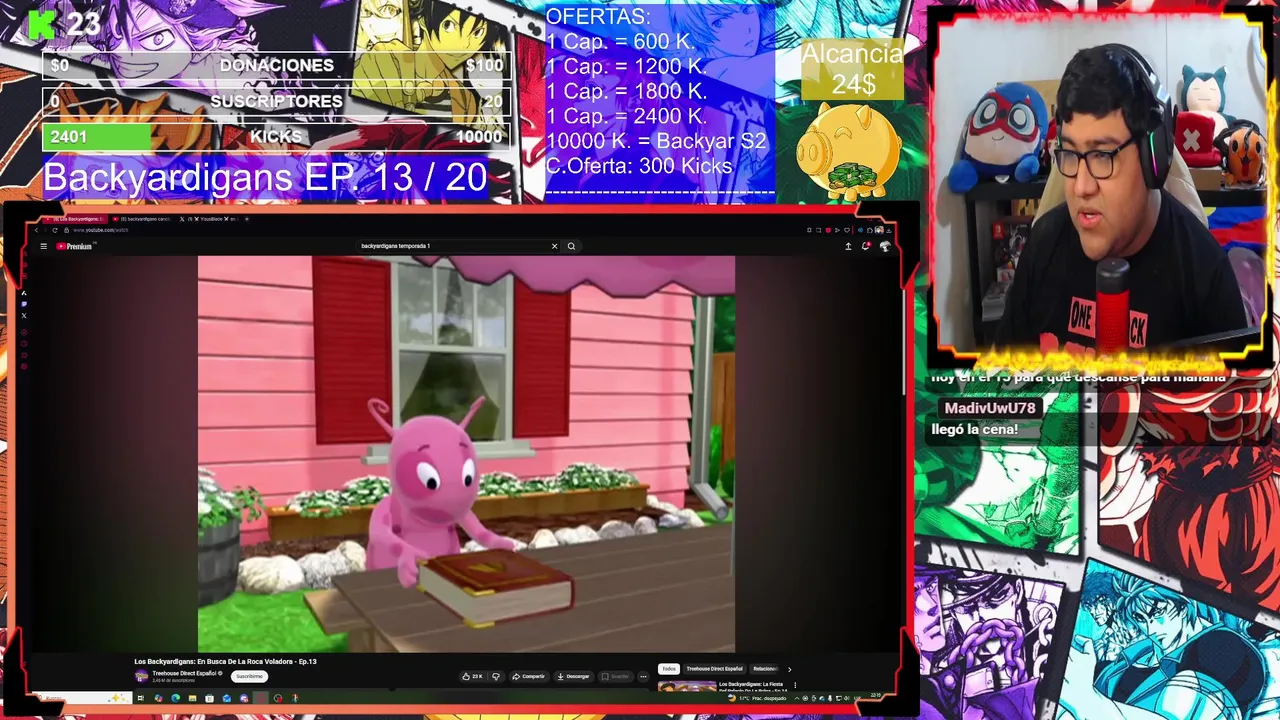Viewport: 1280px width, 720px height.
Task: Click the chat message llegó la cena!
Action: 974,429
